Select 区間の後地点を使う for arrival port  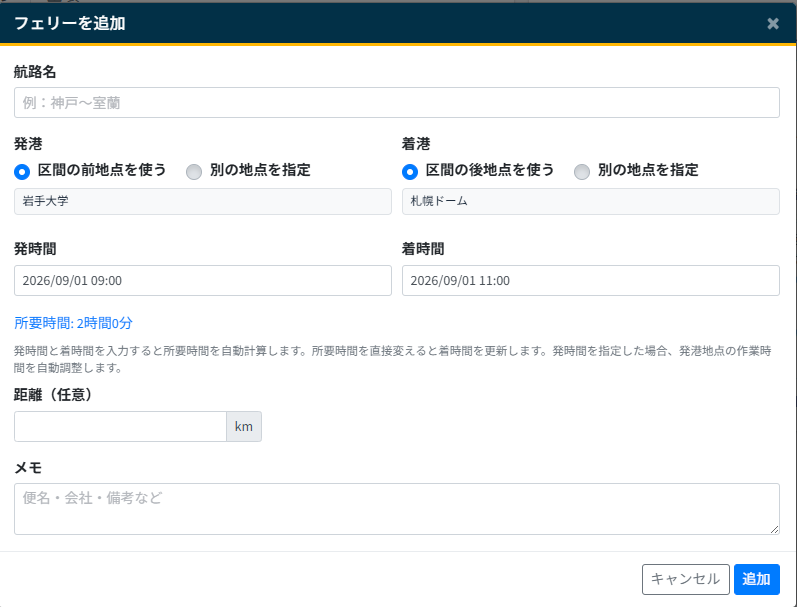tap(410, 172)
